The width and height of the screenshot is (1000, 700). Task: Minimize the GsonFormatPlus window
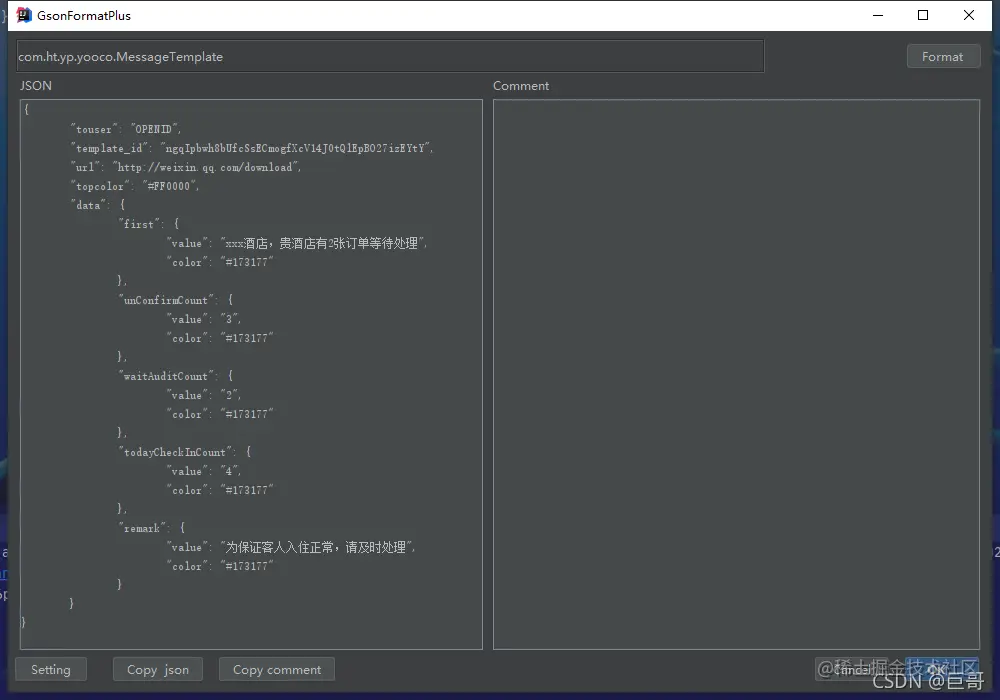878,15
